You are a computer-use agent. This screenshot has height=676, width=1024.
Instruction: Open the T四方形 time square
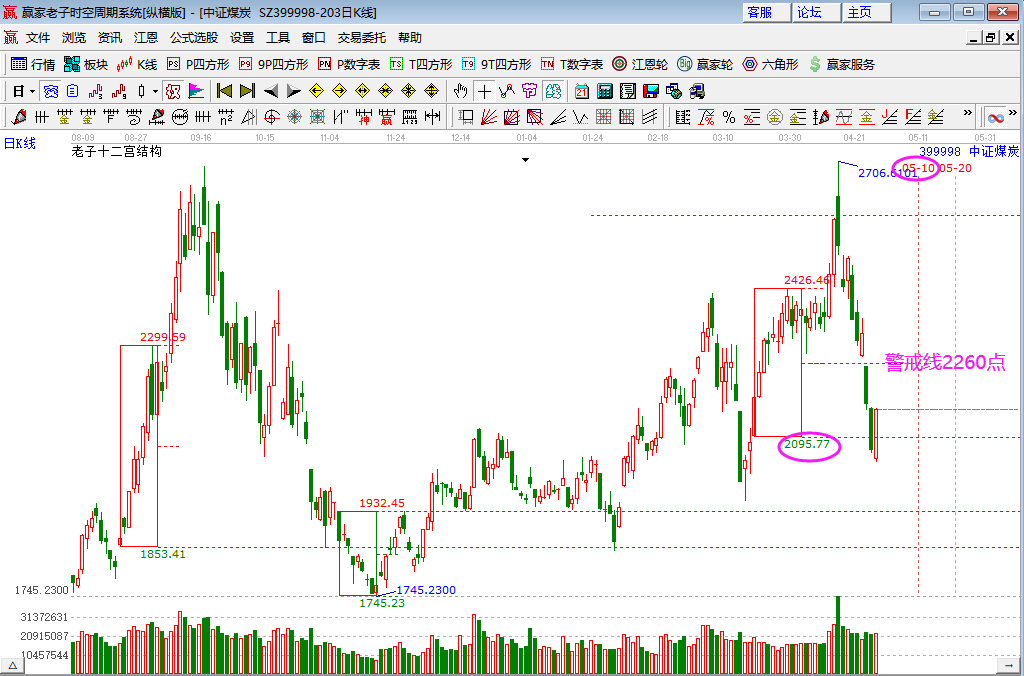point(421,64)
